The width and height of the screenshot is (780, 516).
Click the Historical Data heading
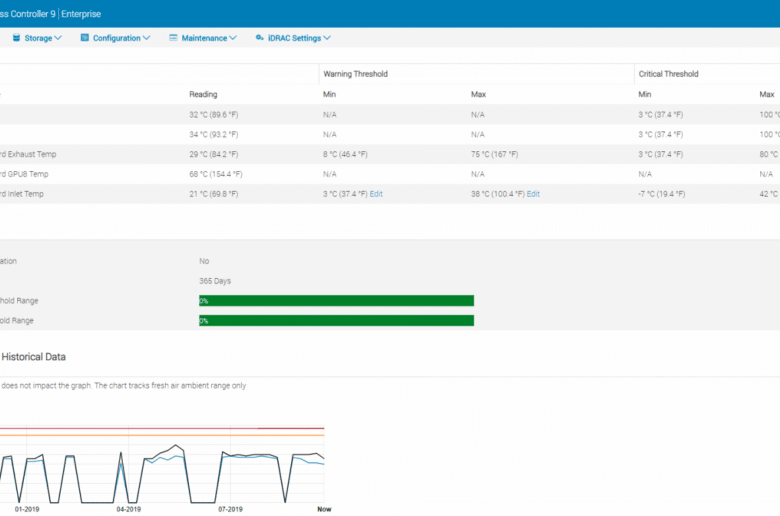click(33, 357)
